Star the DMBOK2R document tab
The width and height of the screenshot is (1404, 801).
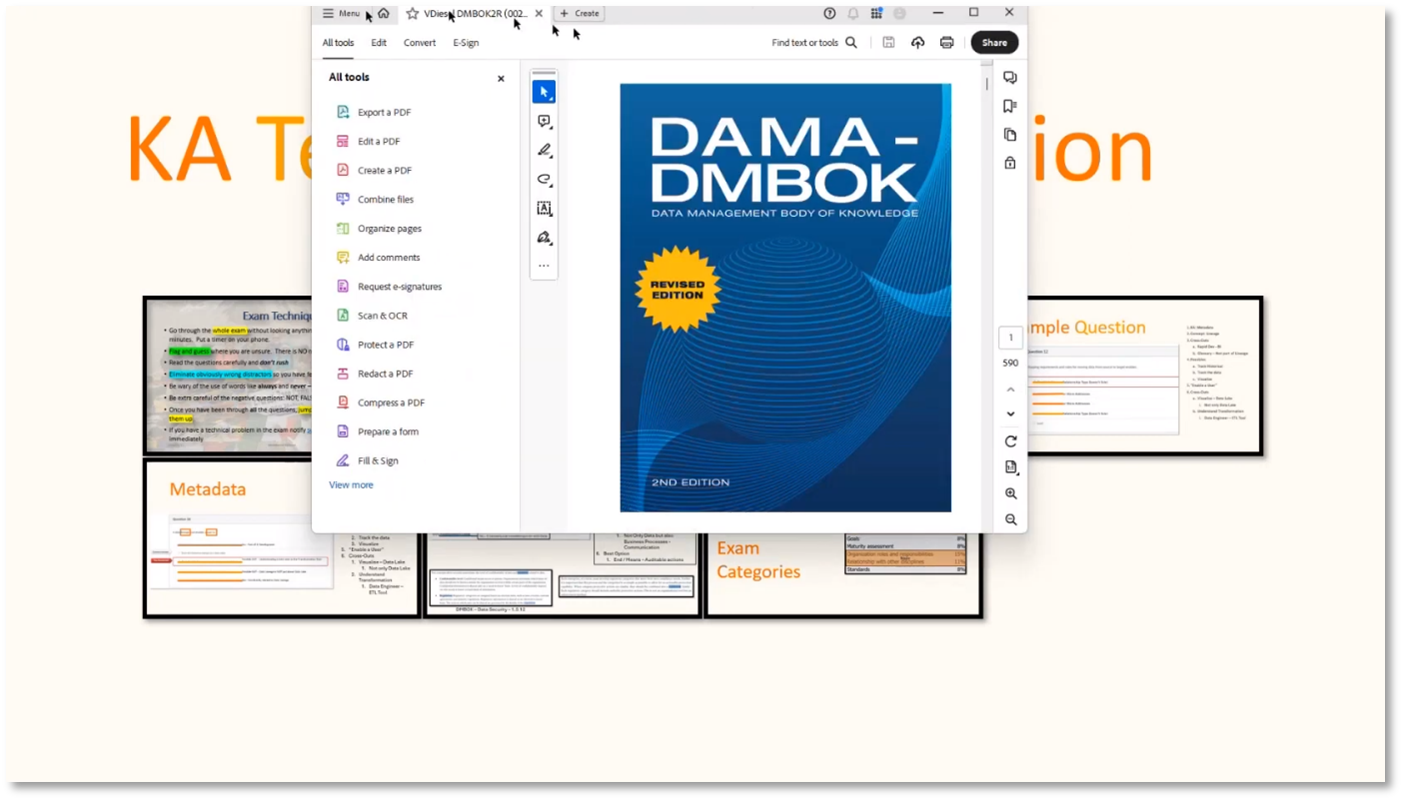412,13
